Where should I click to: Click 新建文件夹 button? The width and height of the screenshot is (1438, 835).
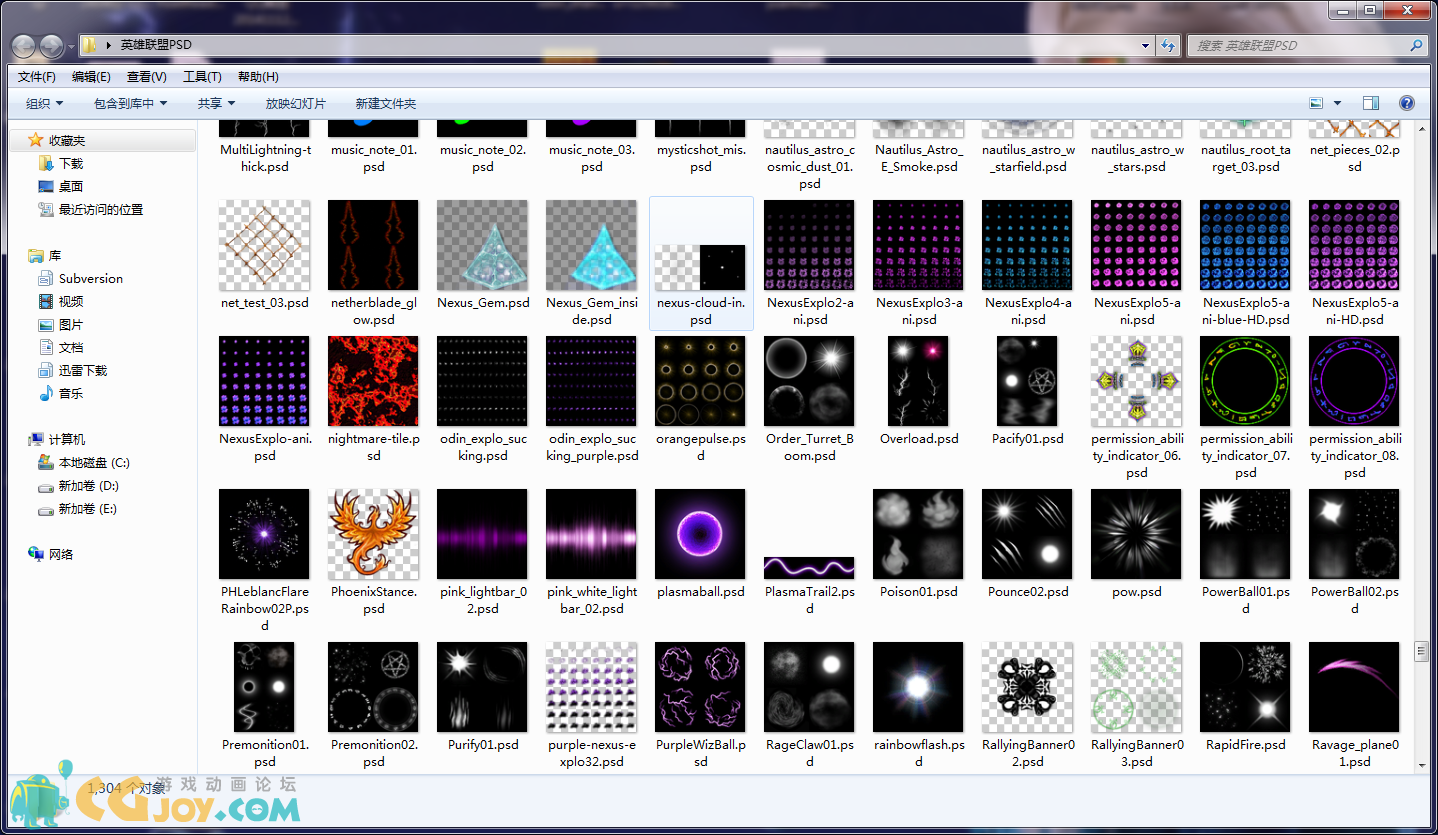tap(385, 103)
